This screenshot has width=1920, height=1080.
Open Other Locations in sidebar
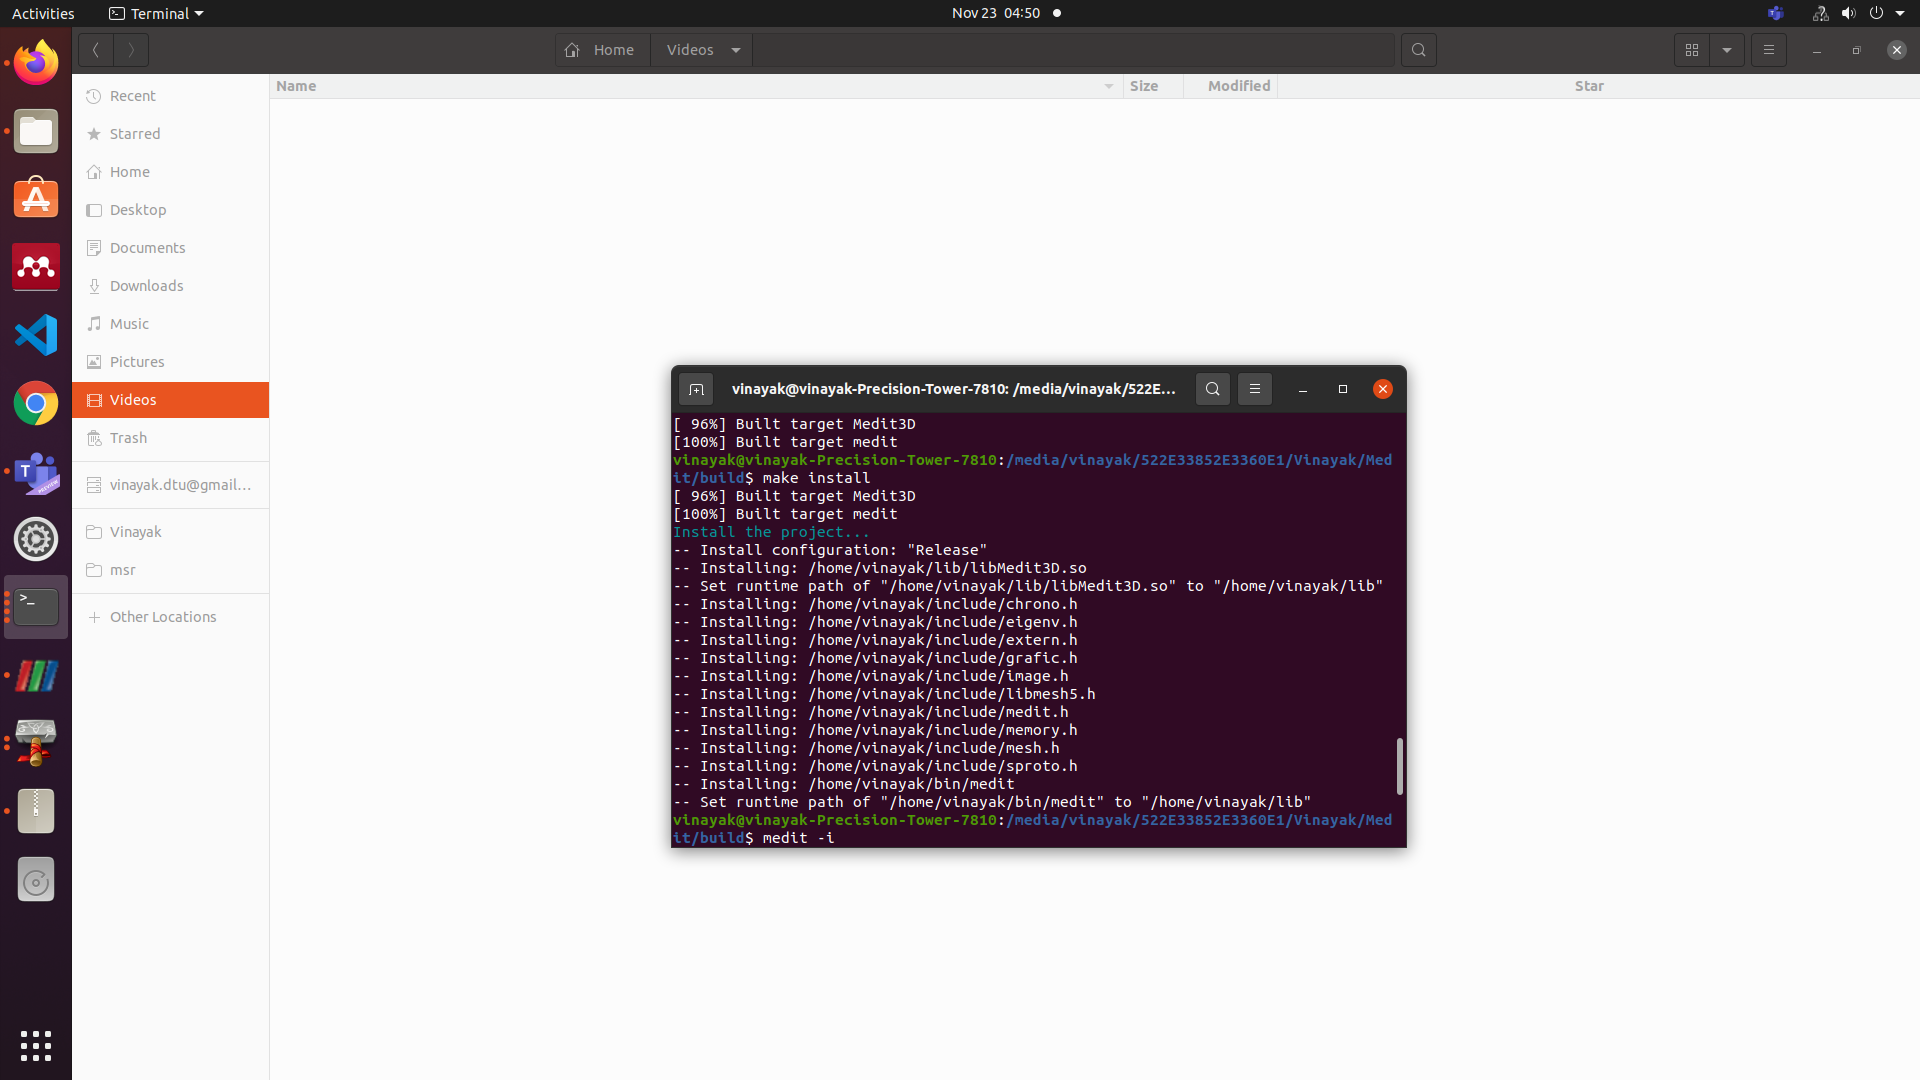tap(170, 617)
